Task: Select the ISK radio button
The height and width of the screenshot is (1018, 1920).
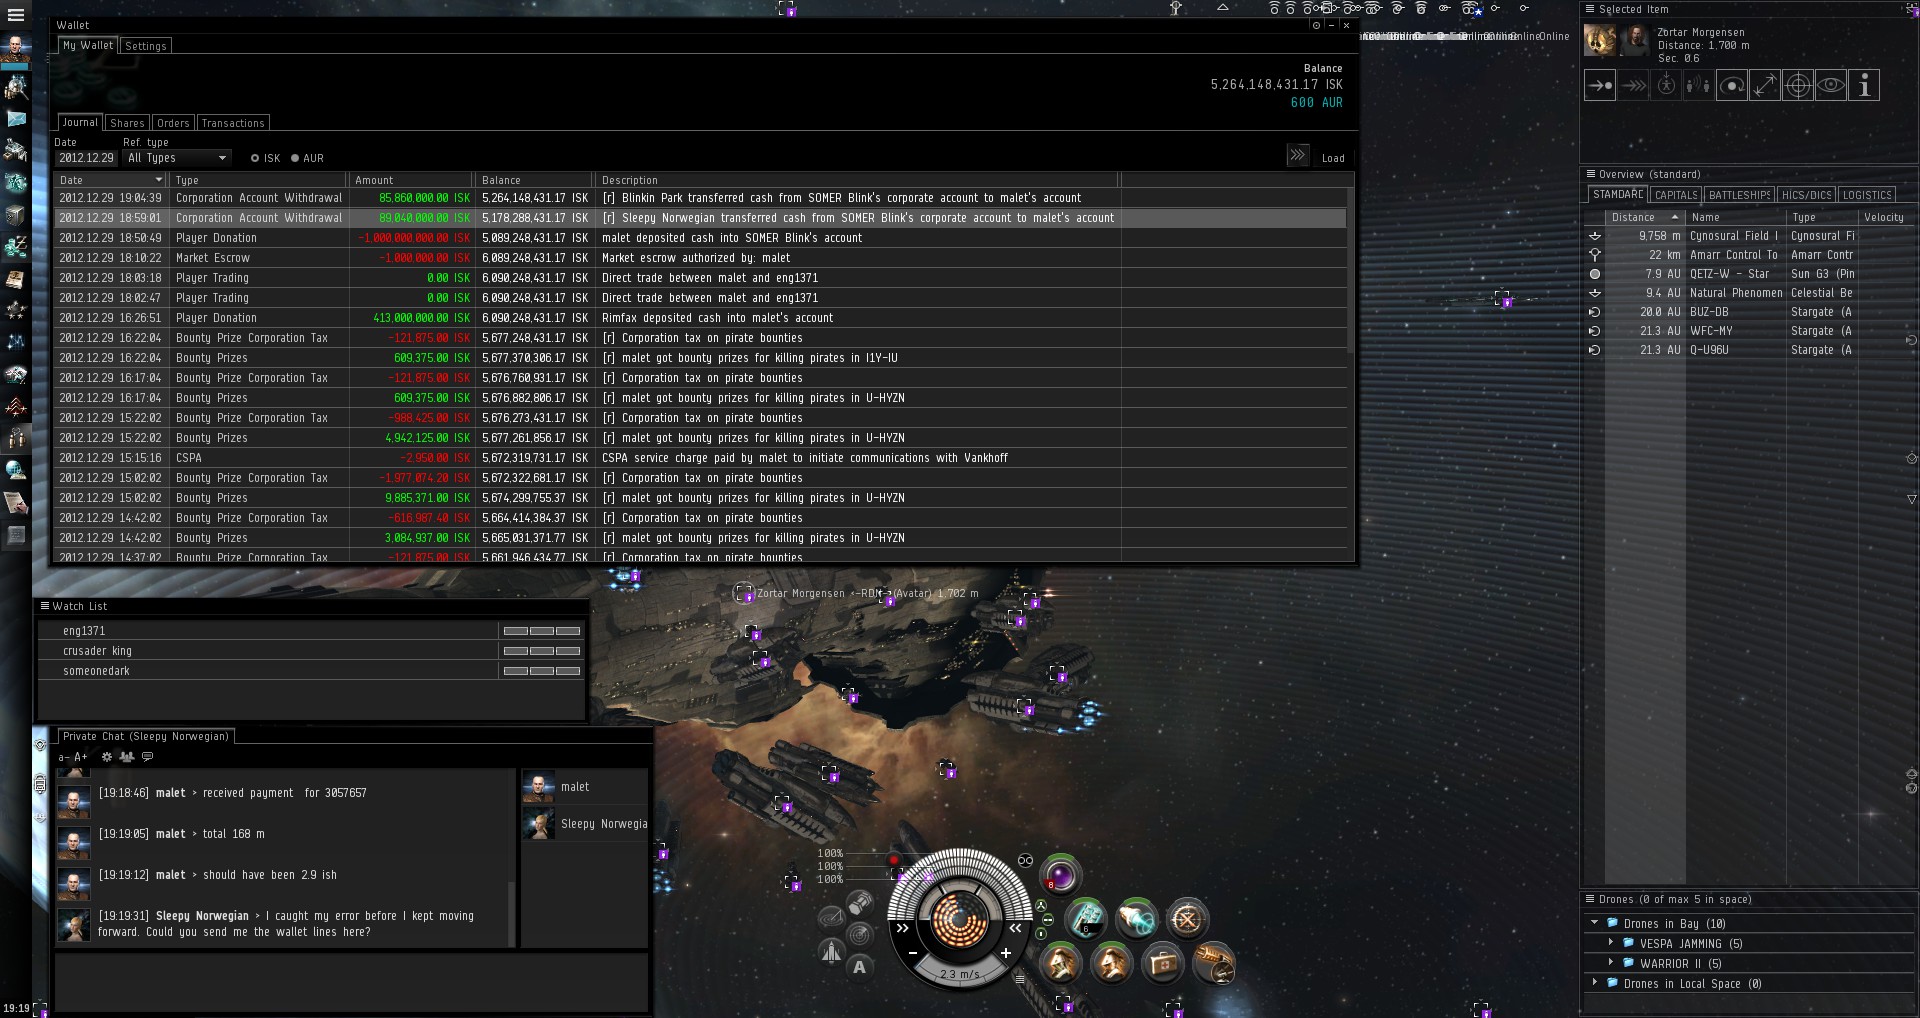Action: 255,158
